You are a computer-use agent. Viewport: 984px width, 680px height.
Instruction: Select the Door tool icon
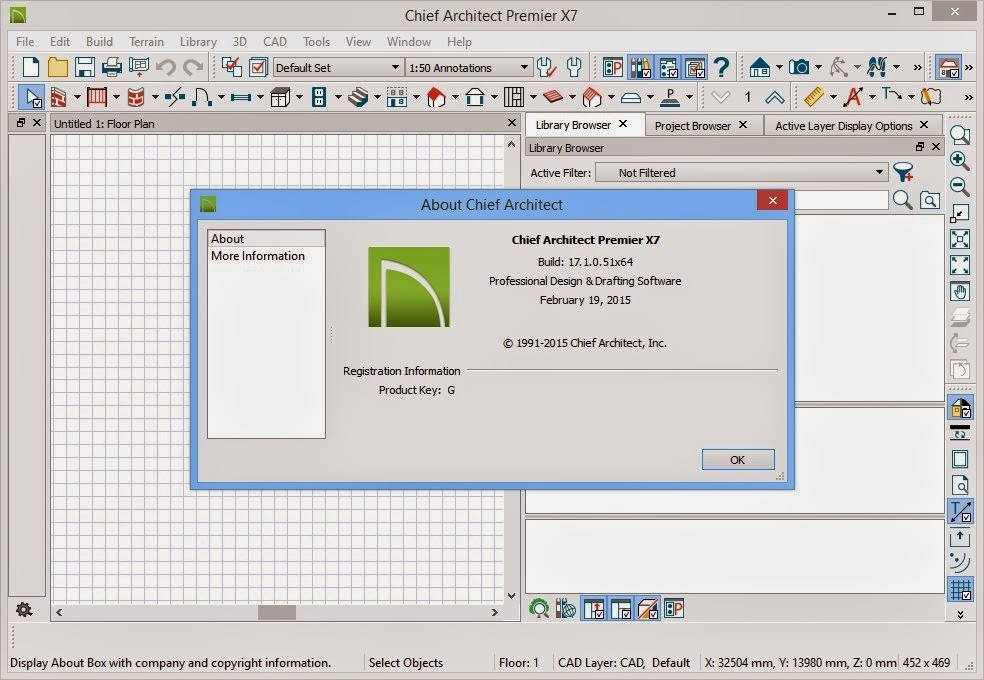(202, 97)
